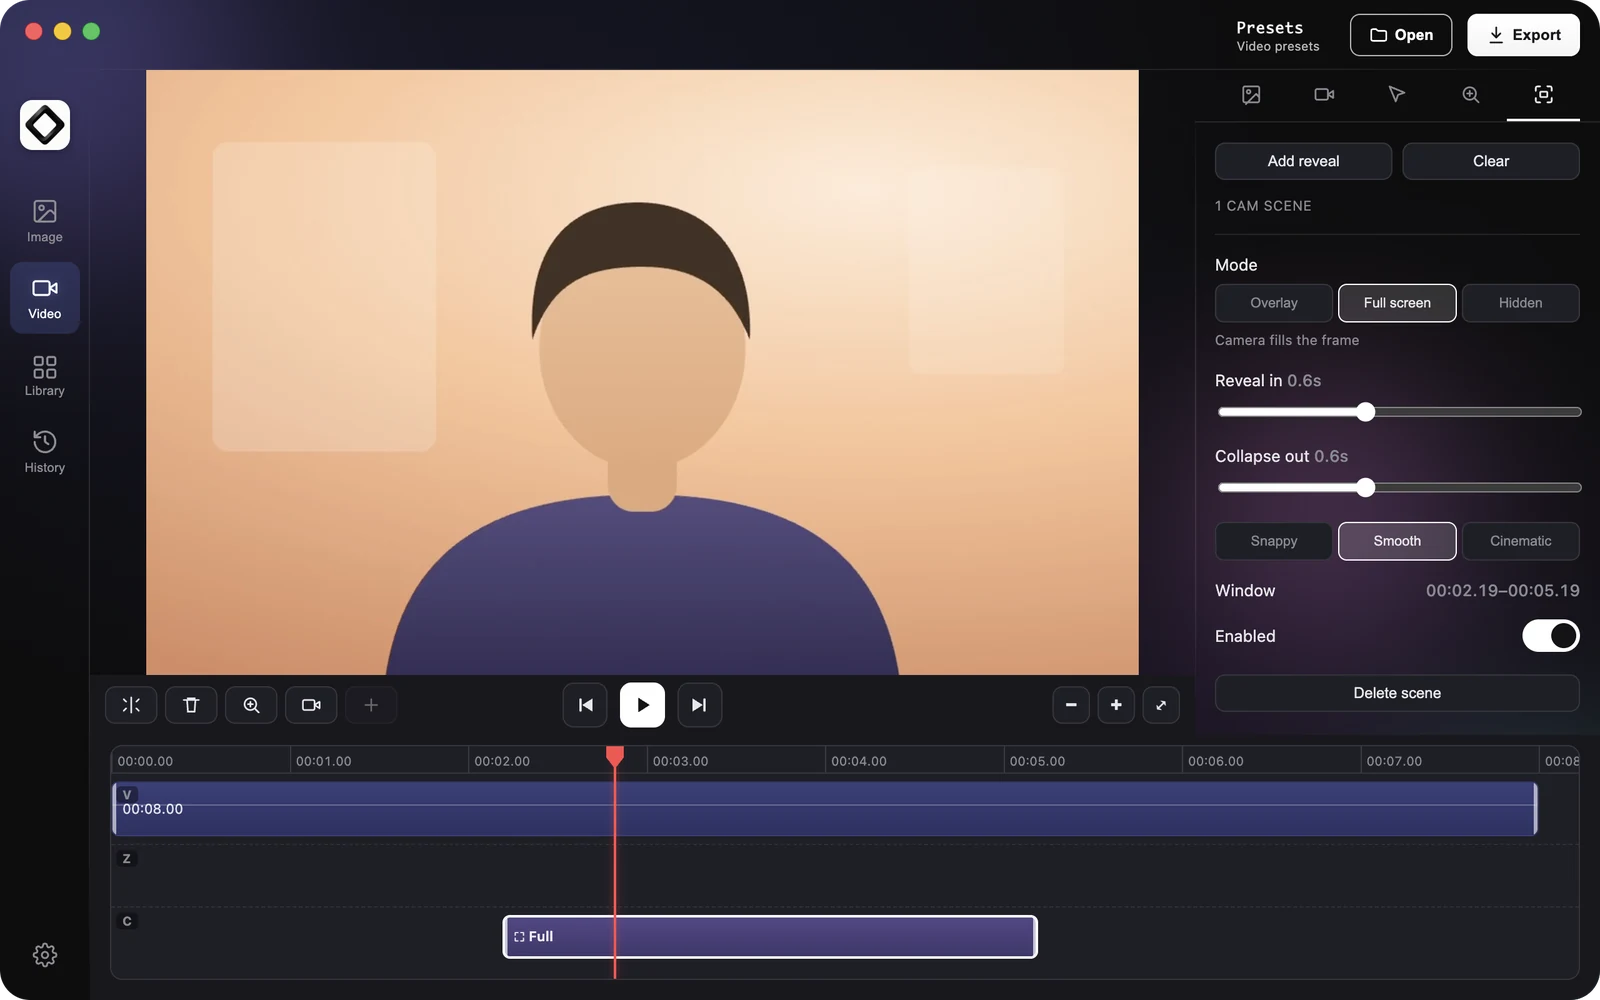Screen dimensions: 1600x1000
Task: Click the plus add-track toolbar icon
Action: point(371,705)
